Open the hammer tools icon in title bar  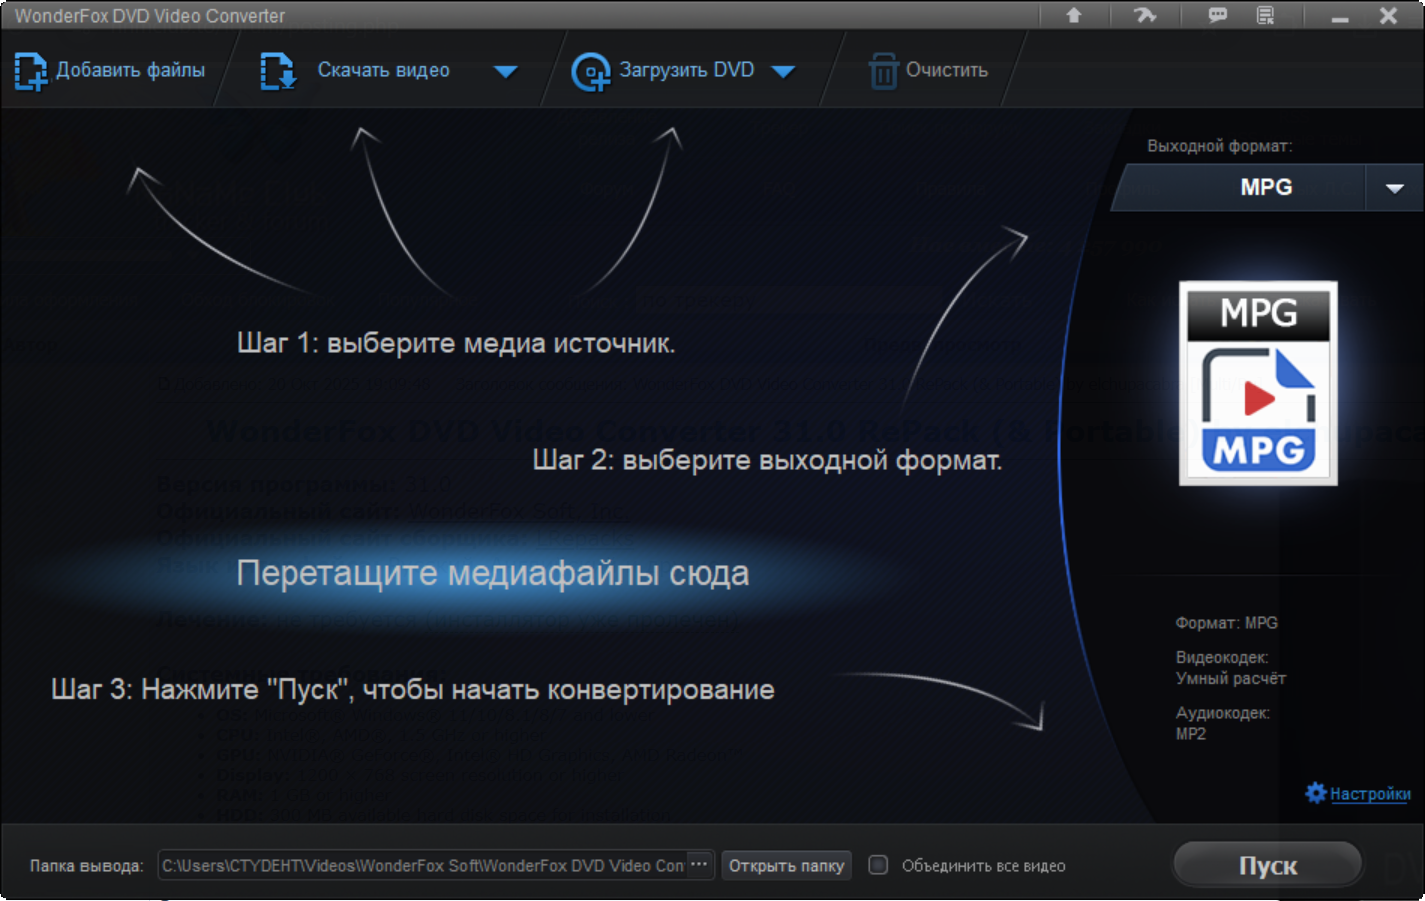point(1145,15)
